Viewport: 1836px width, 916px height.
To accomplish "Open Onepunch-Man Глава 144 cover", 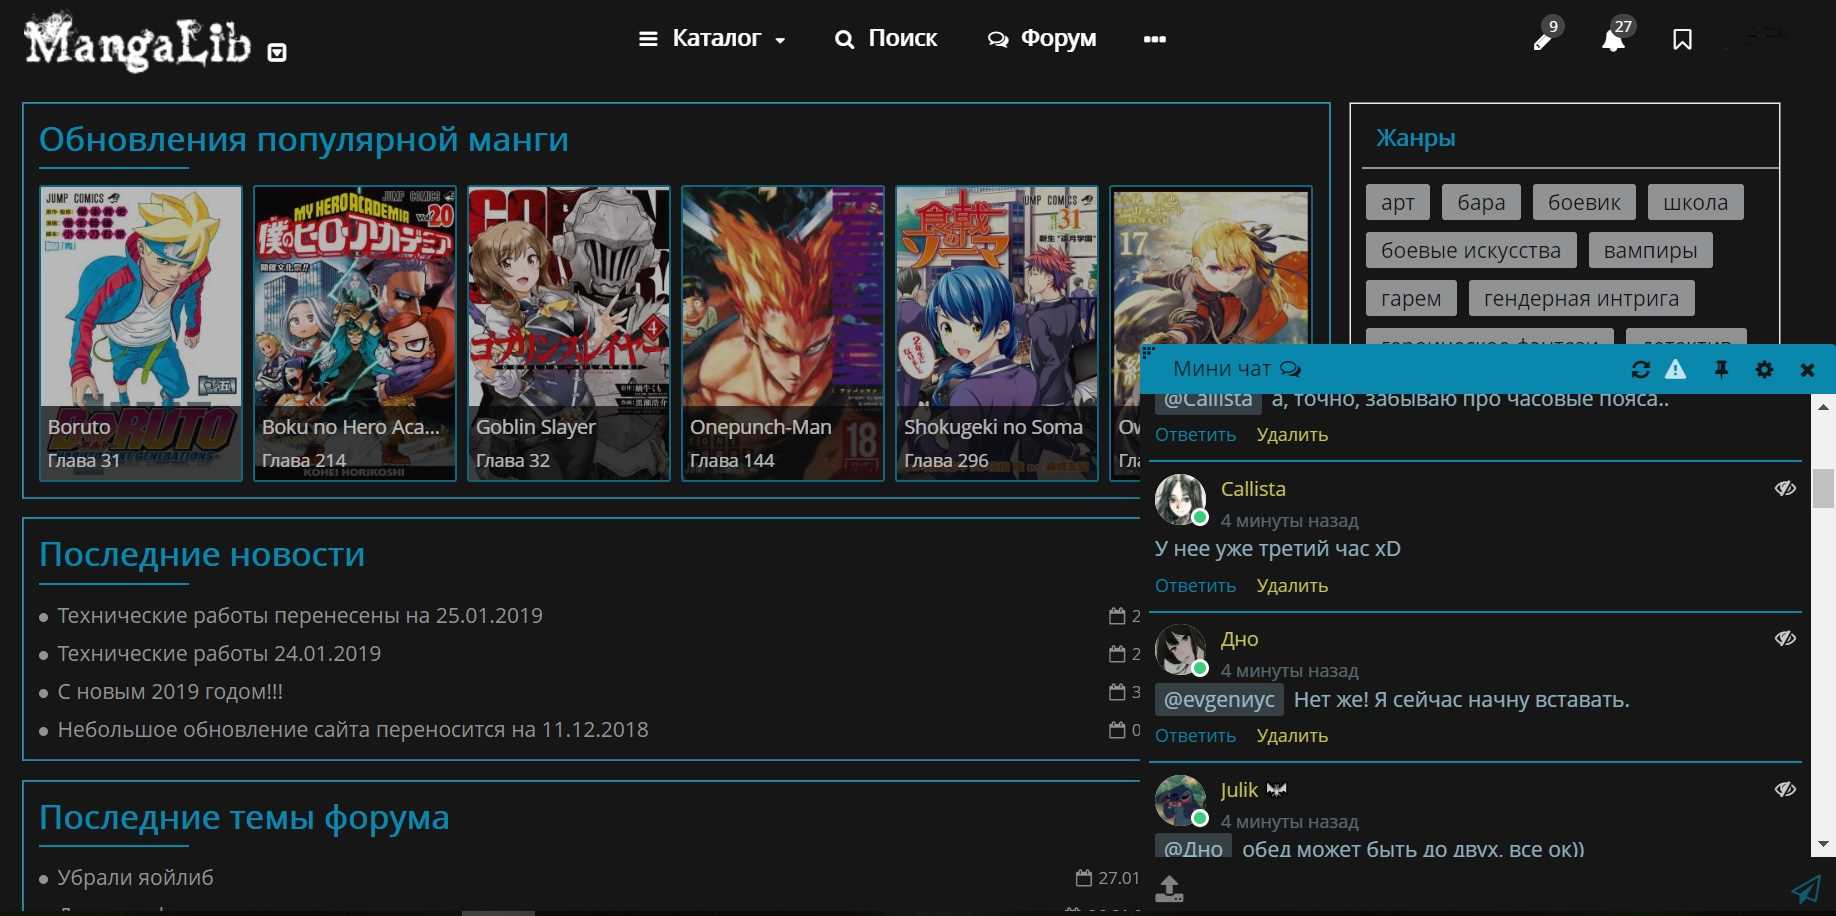I will pos(783,333).
